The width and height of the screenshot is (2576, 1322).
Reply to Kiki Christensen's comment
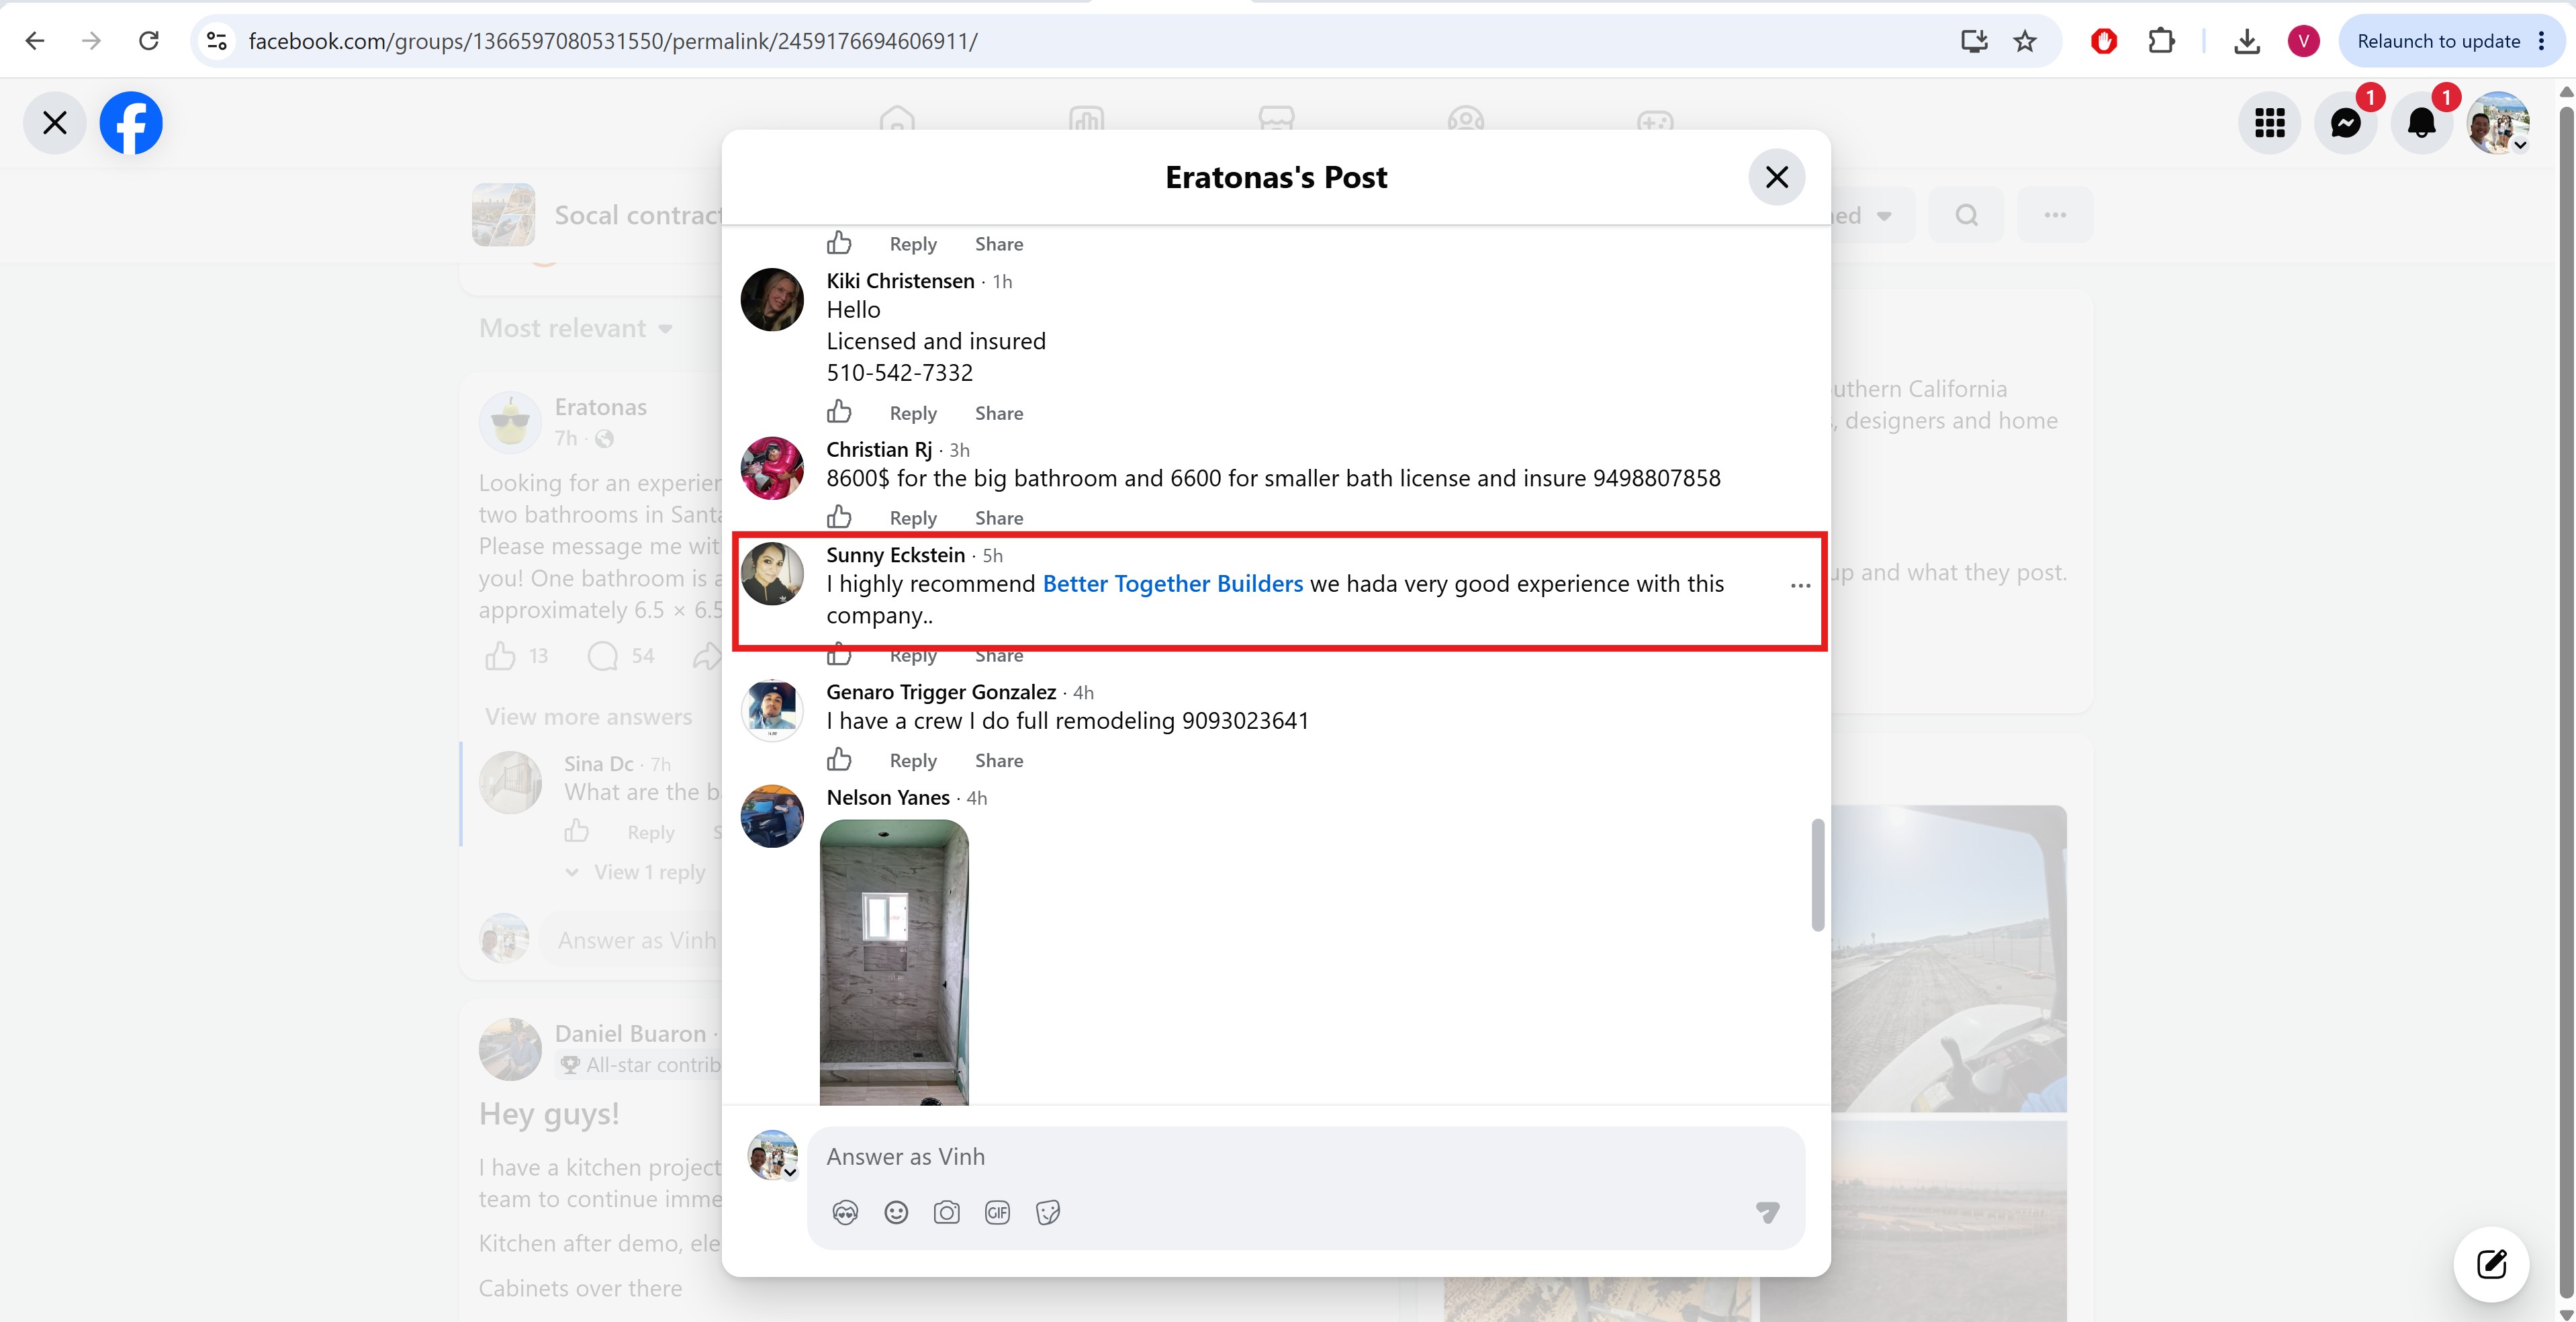coord(913,413)
